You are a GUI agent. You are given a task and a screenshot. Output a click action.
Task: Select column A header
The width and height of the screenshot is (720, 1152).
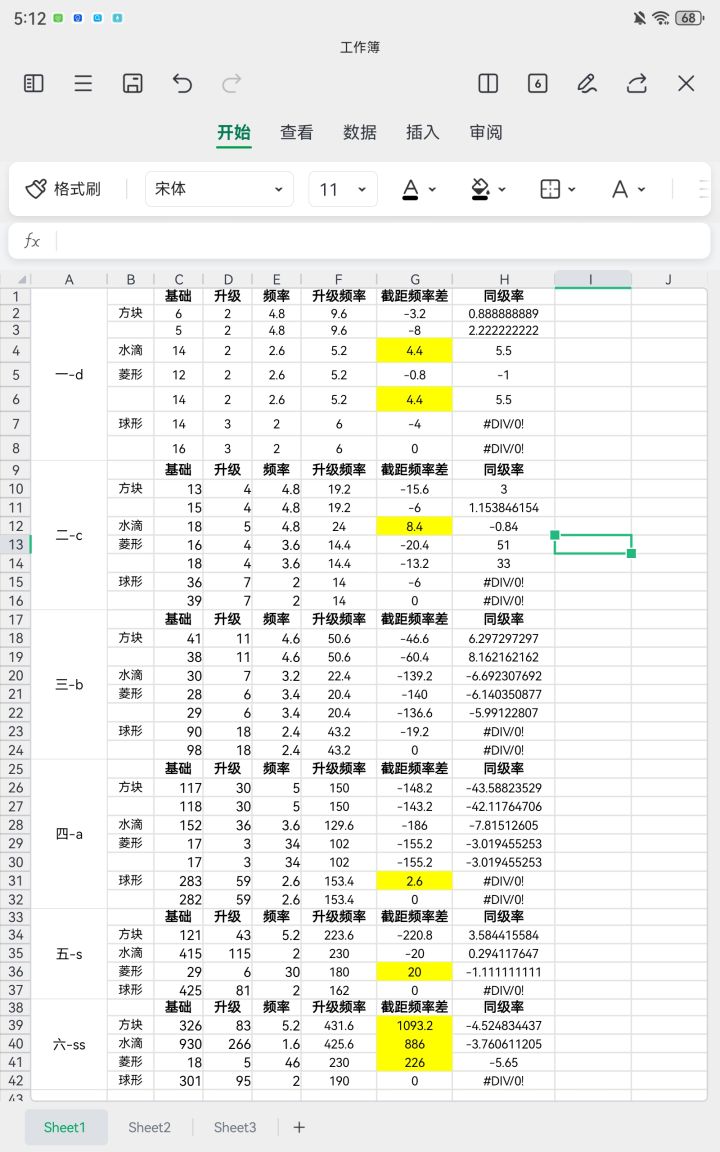click(x=69, y=279)
